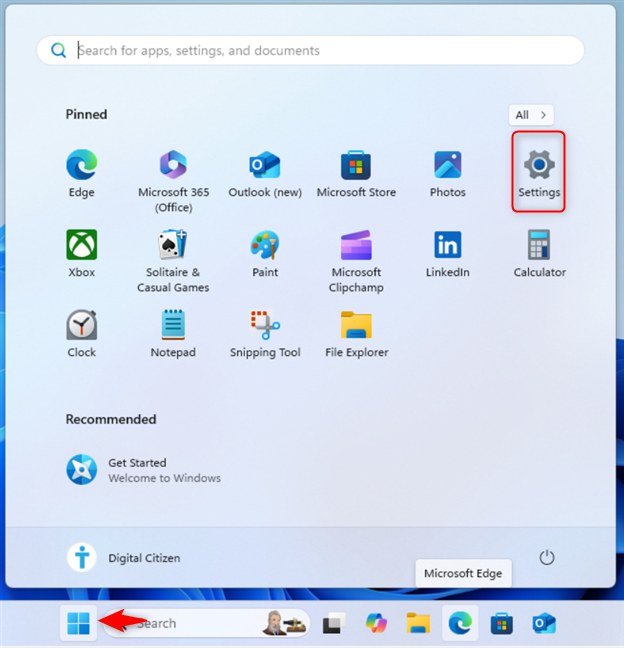Open the Snipping Tool

265,334
